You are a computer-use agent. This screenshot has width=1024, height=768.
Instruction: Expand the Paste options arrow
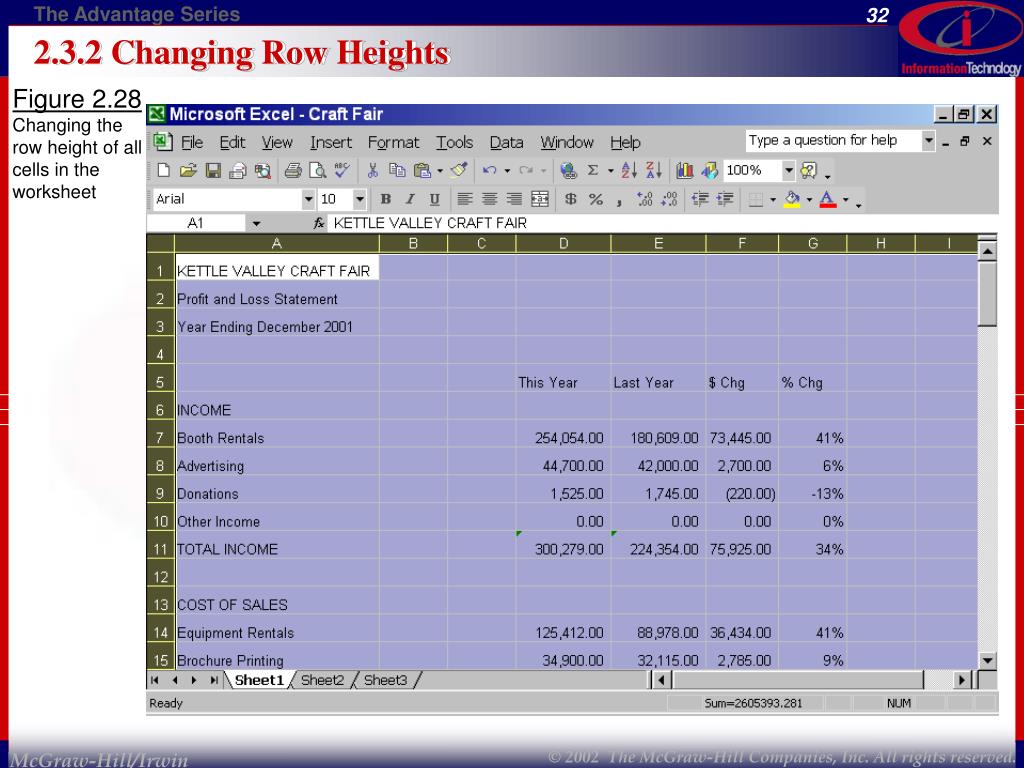440,171
